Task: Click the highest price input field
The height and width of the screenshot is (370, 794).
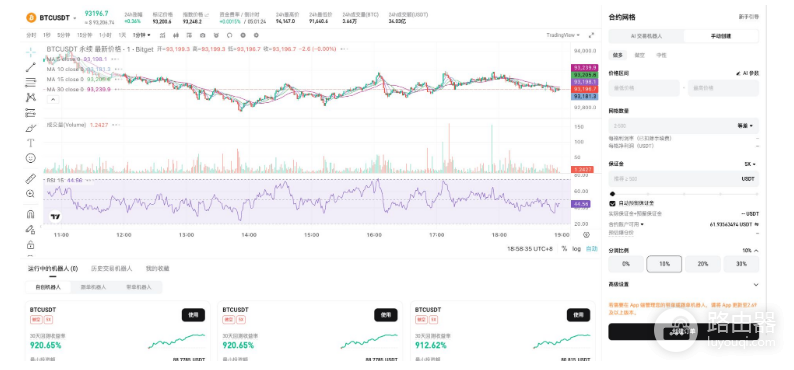Action: point(724,88)
